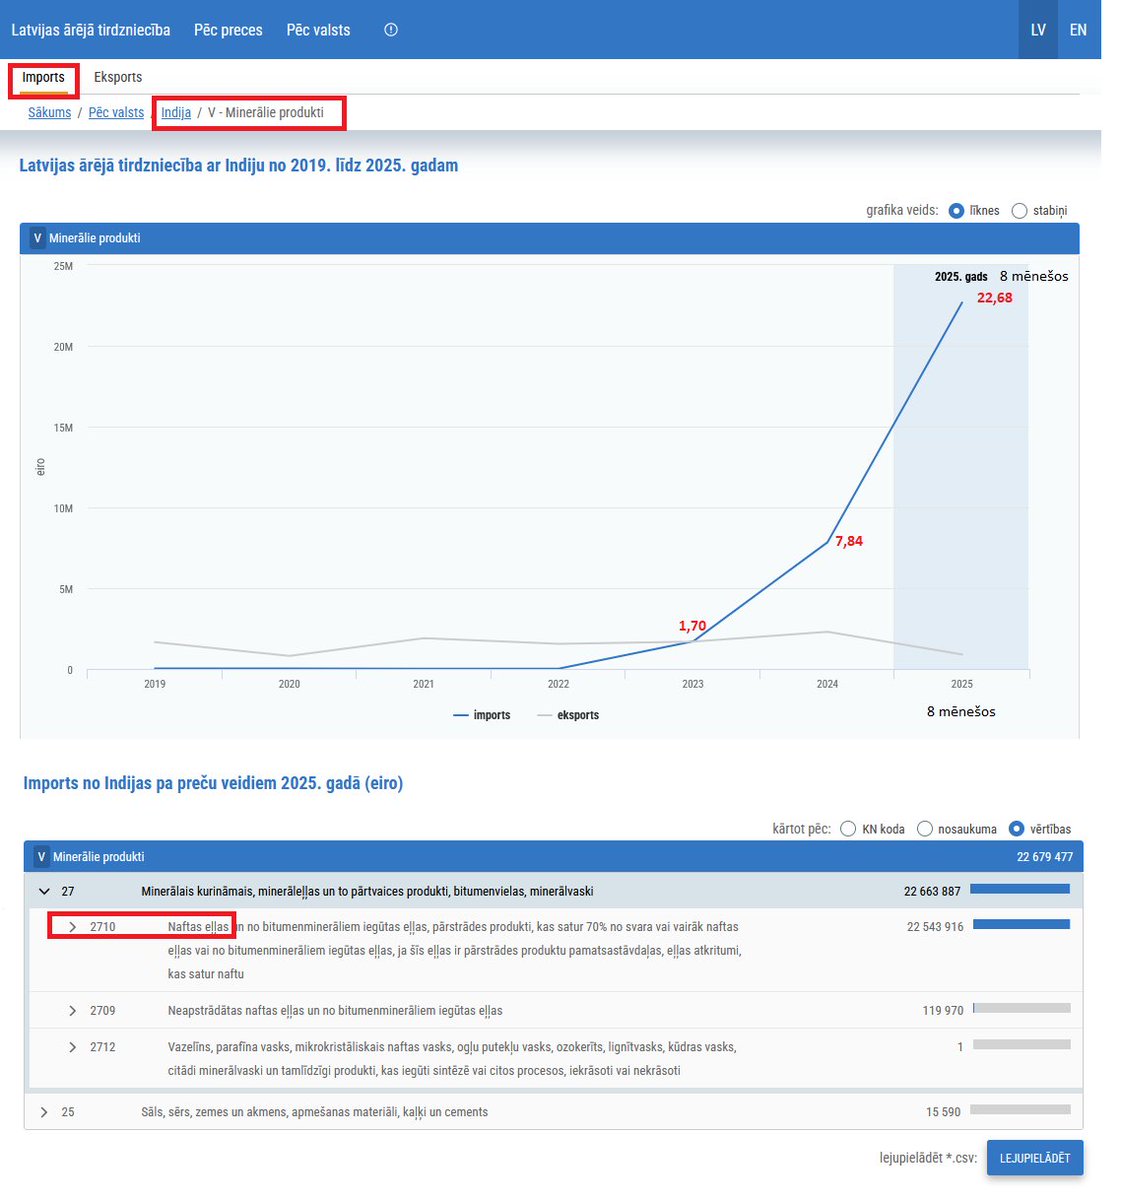Sort by vērtības

click(x=1017, y=828)
